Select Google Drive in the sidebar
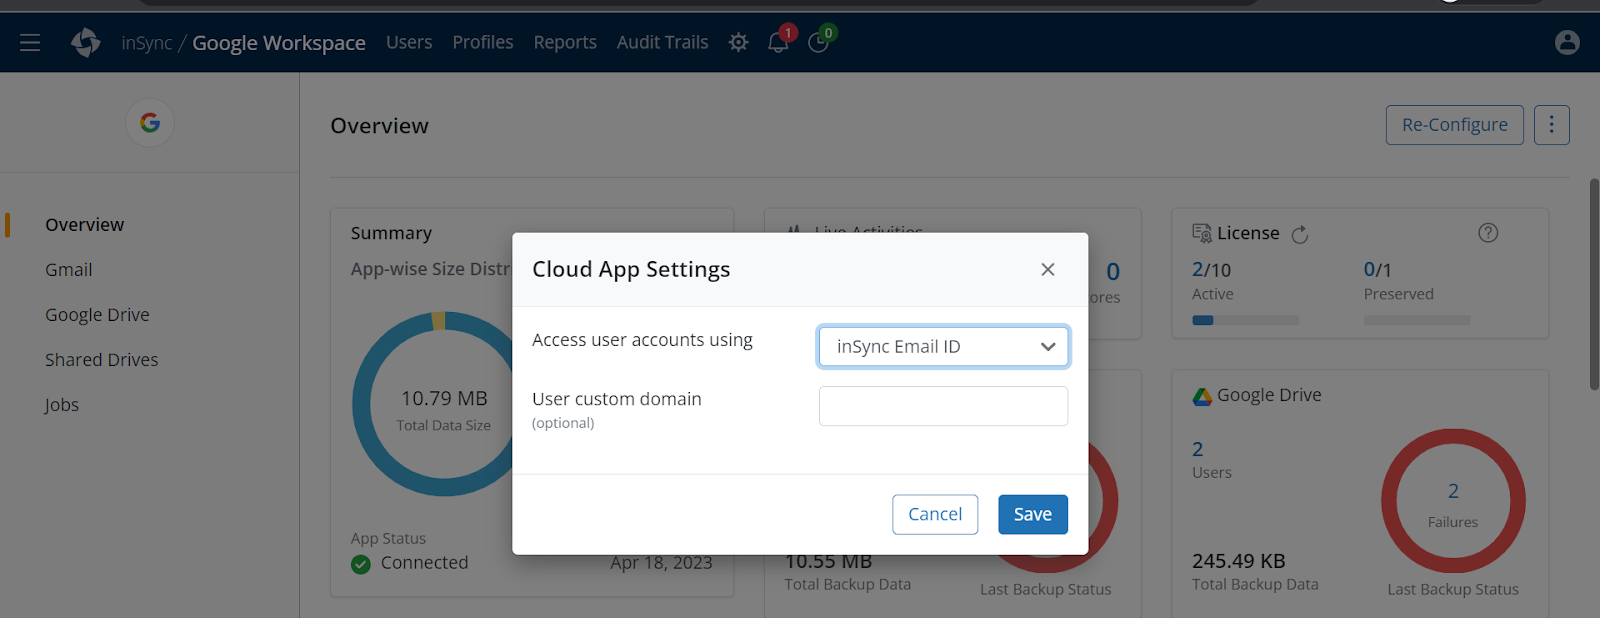Screen dimensions: 1600x618 97,315
